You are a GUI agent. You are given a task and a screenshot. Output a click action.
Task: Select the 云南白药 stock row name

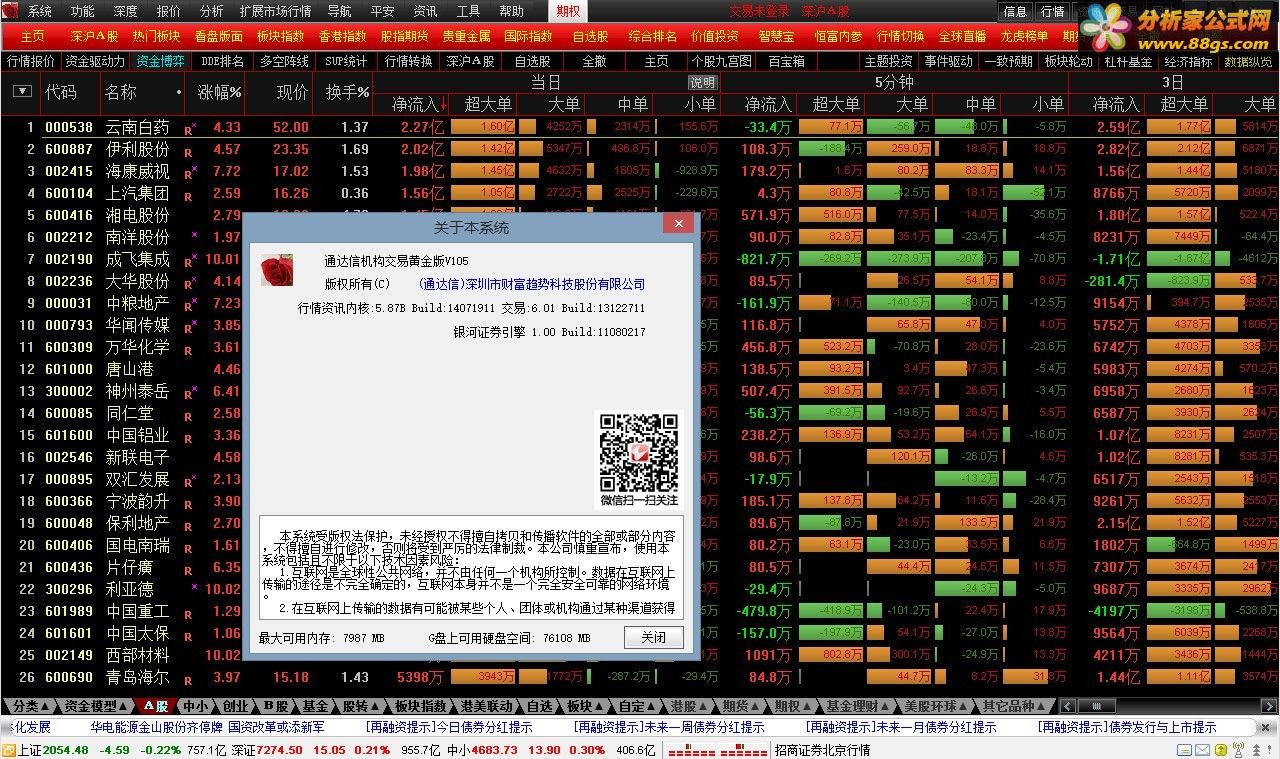pyautogui.click(x=138, y=128)
